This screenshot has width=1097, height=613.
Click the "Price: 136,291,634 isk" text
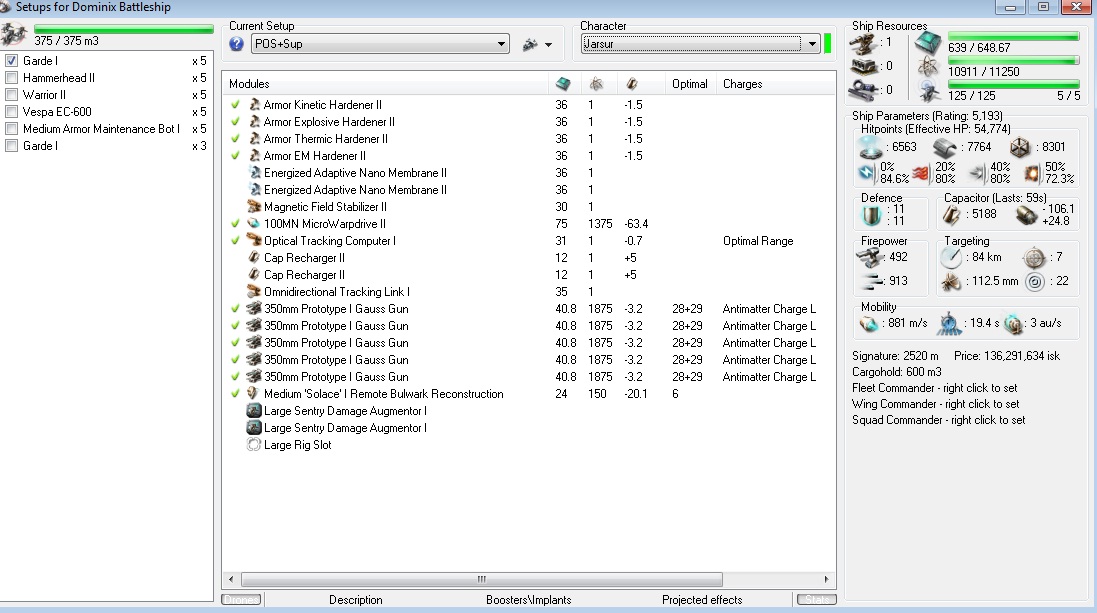(x=1007, y=356)
